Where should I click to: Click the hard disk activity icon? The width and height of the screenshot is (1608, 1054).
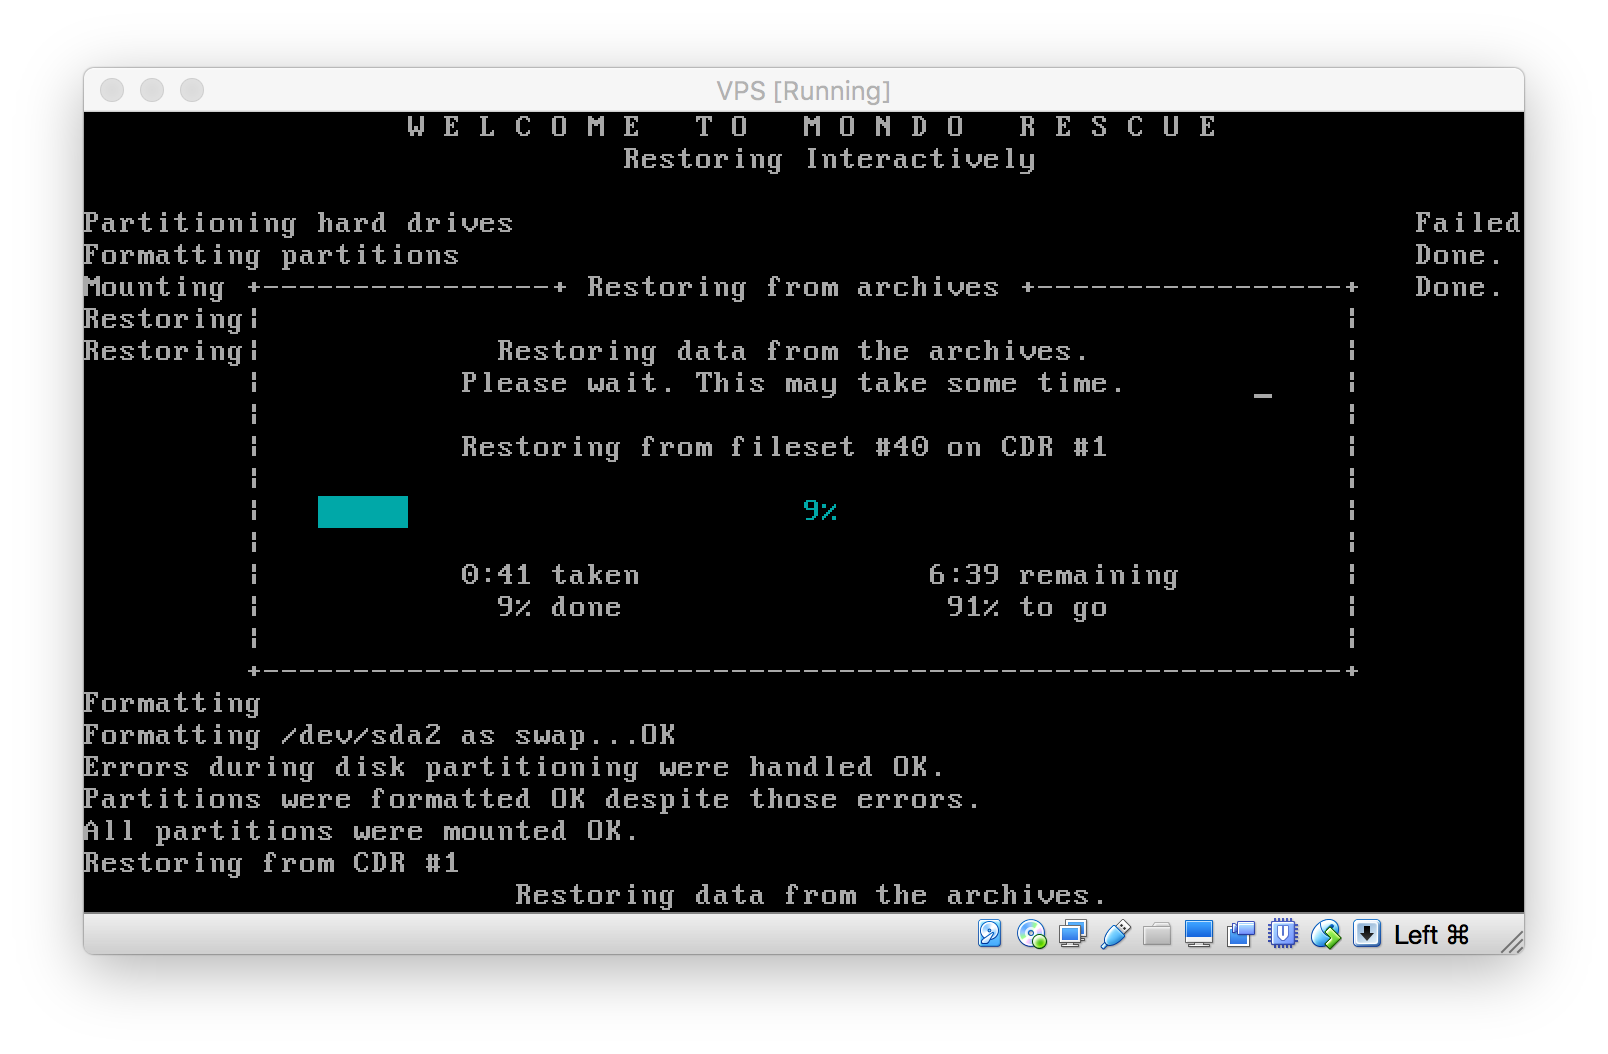(989, 934)
